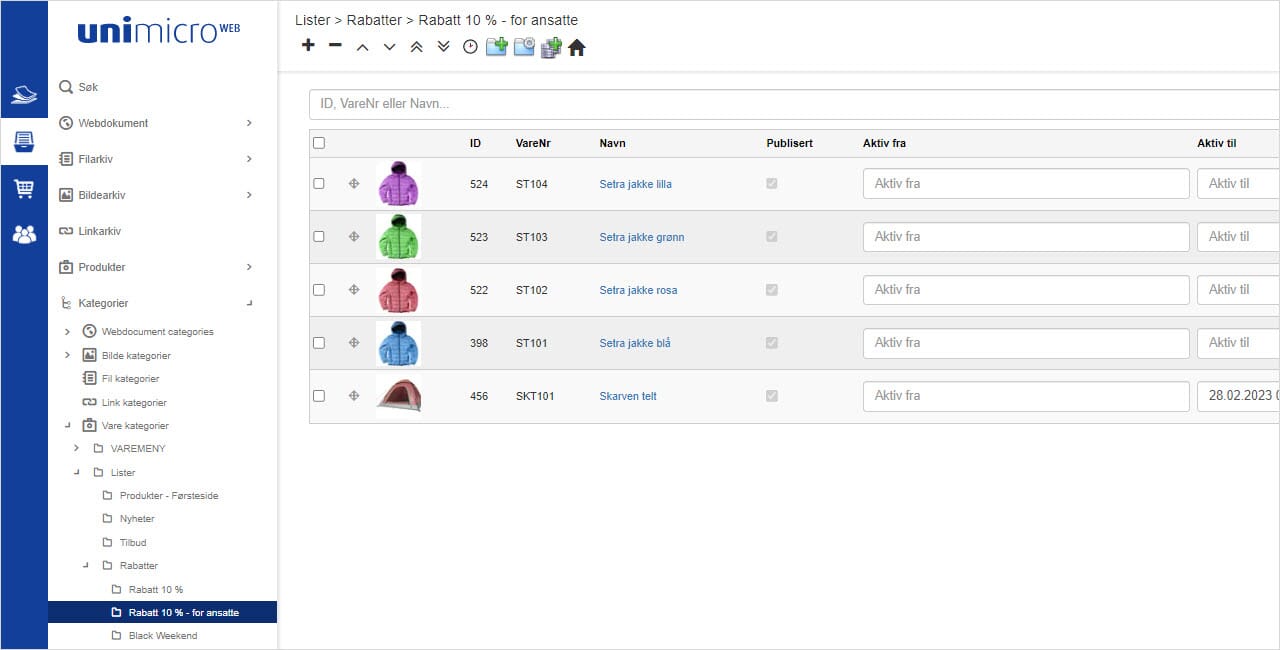Open the Setra jakke blå product link
Image resolution: width=1280 pixels, height=650 pixels.
point(634,343)
